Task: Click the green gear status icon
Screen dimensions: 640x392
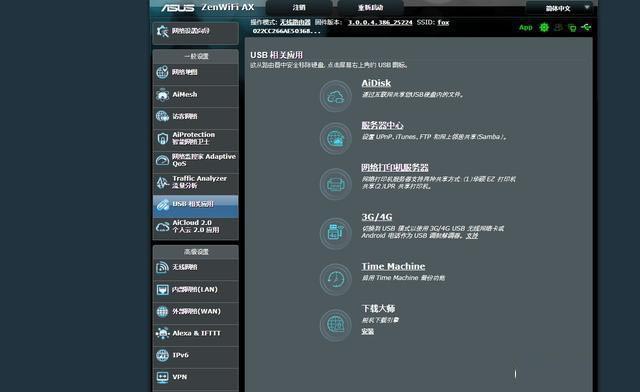Action: [544, 27]
